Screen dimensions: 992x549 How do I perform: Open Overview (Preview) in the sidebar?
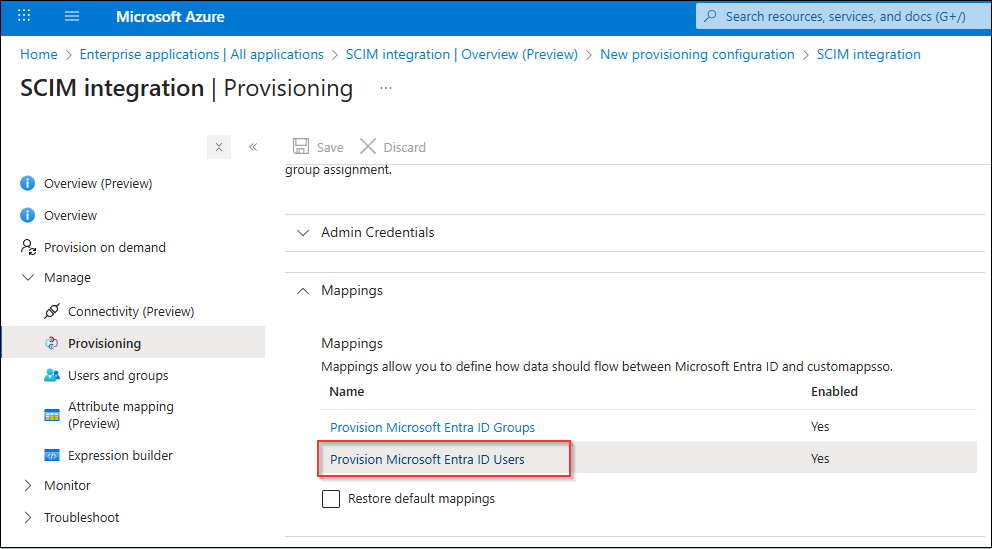point(98,183)
